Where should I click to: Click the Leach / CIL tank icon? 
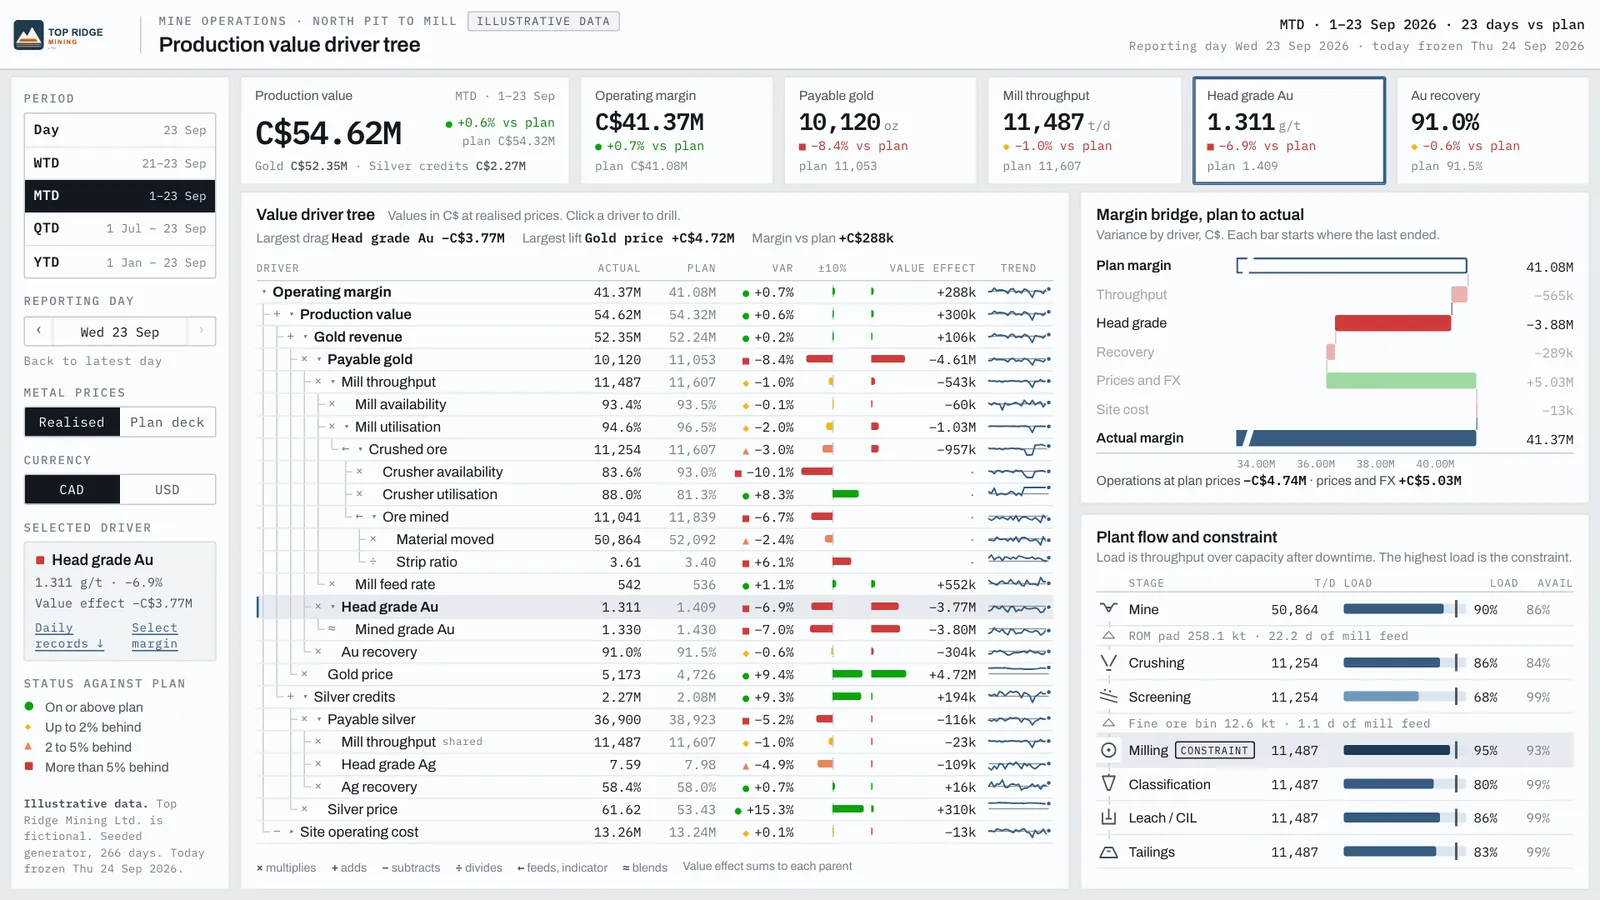pos(1108,818)
